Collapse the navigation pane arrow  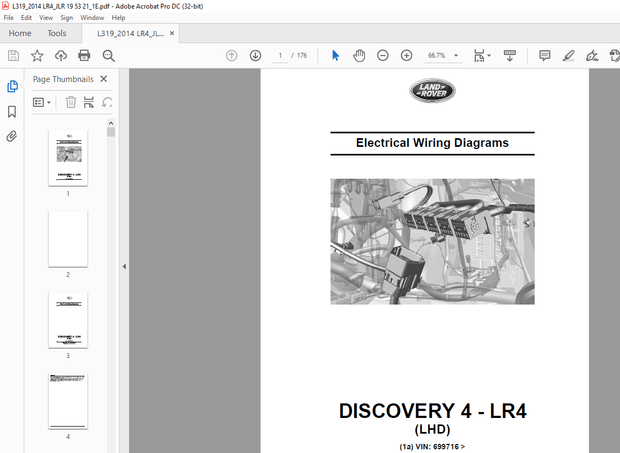tap(124, 266)
